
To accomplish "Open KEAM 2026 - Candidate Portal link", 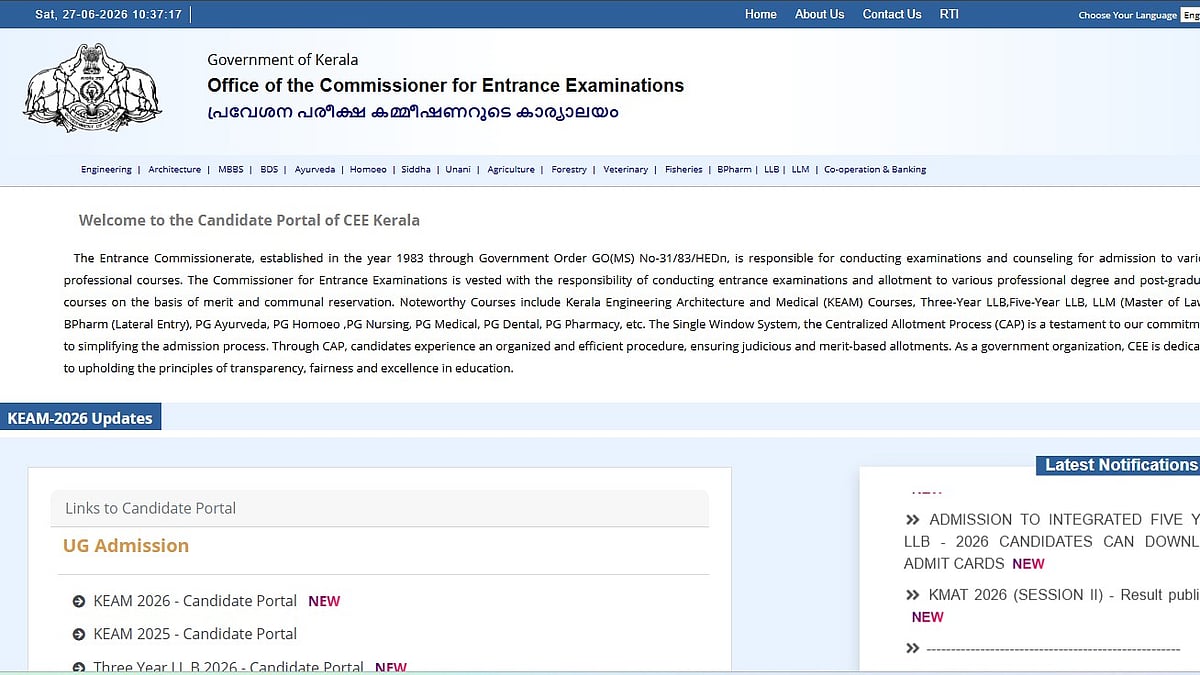I will click(195, 601).
